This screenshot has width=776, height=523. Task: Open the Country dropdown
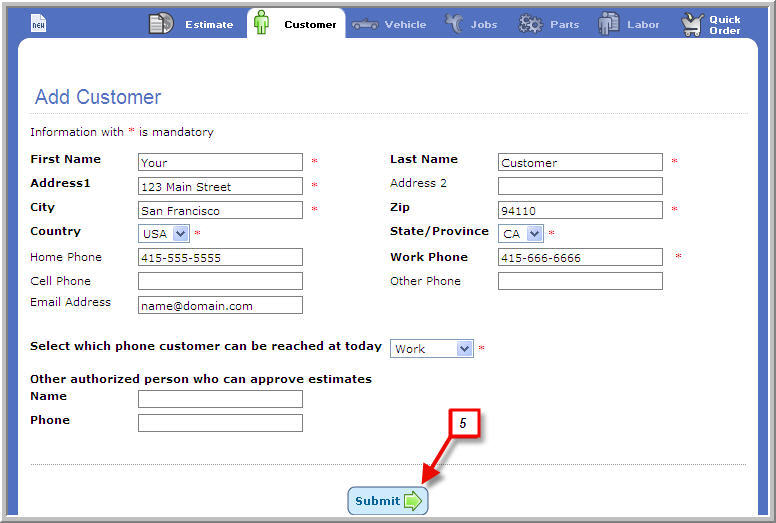[164, 233]
